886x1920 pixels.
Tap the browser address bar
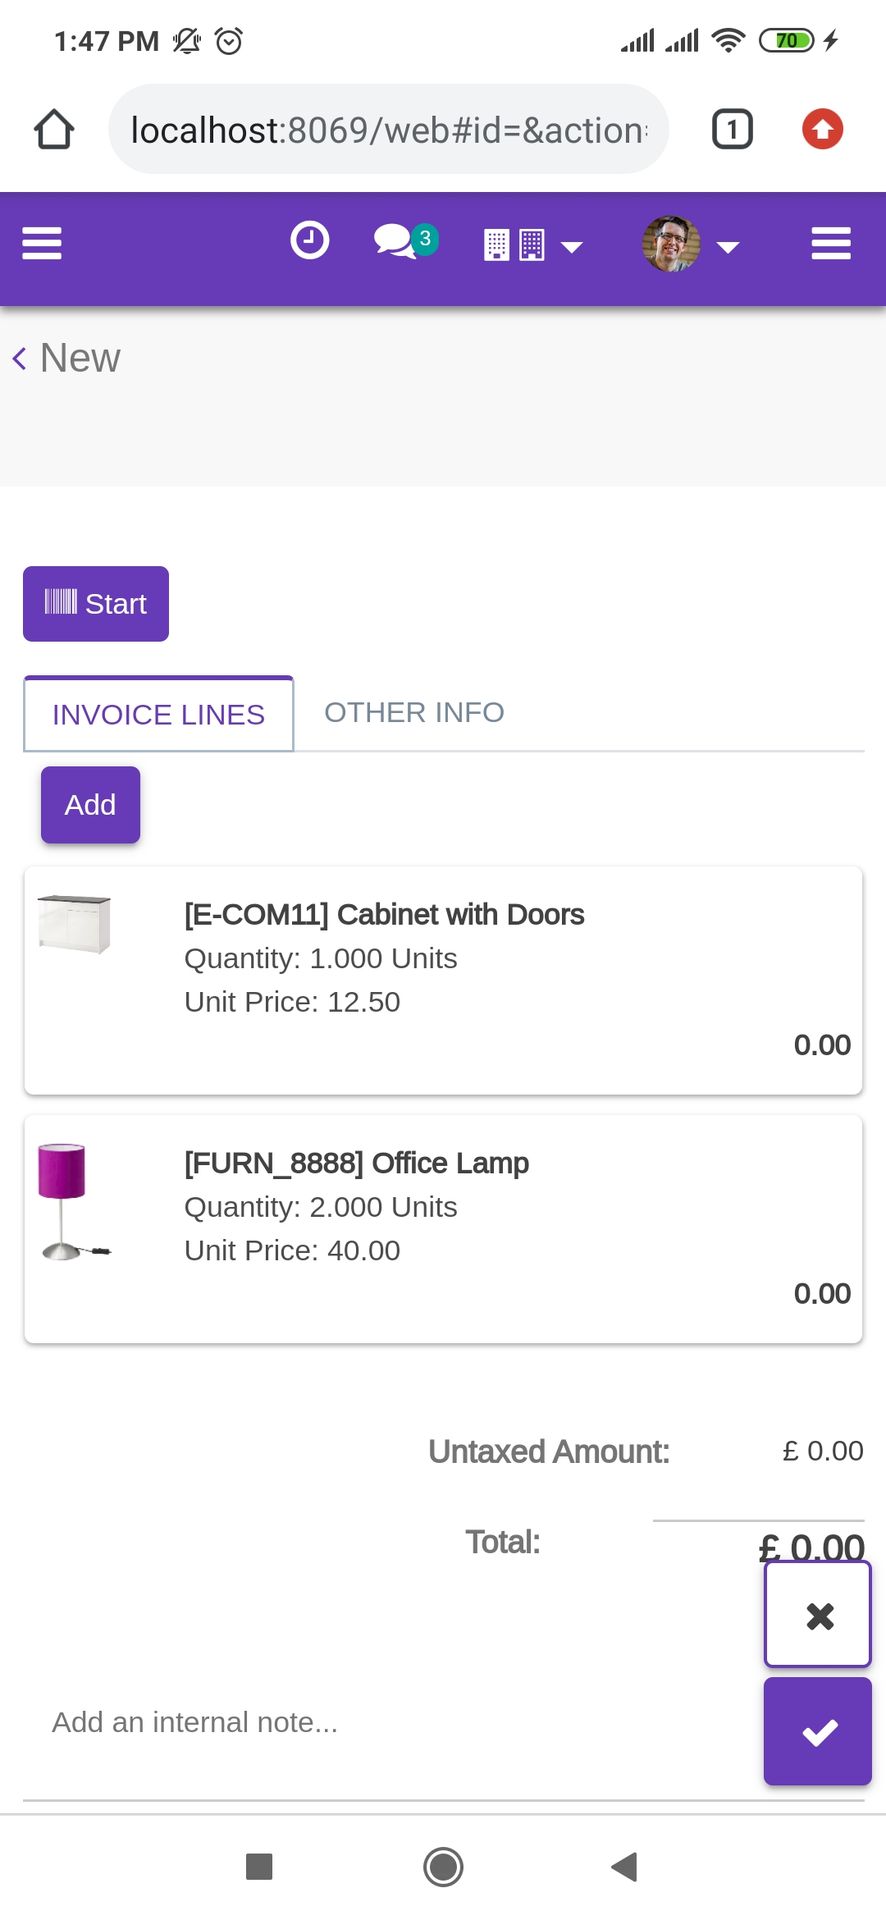click(388, 130)
